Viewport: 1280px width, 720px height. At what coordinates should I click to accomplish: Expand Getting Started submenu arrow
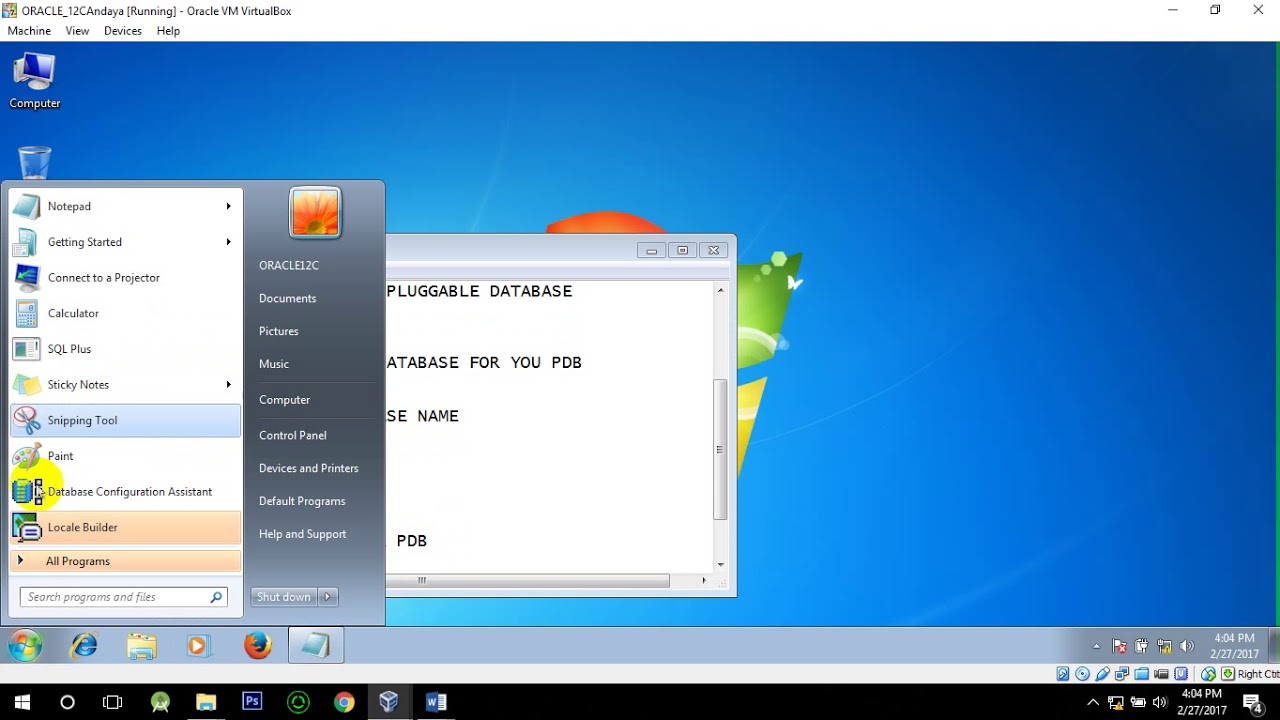point(229,242)
